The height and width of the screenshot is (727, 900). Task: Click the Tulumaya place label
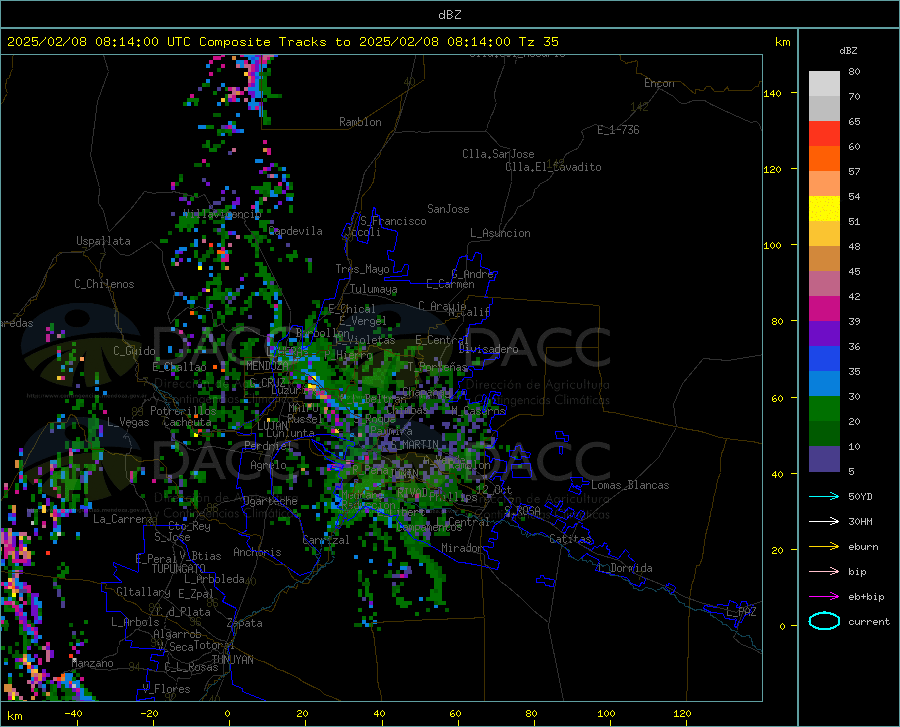click(x=374, y=289)
